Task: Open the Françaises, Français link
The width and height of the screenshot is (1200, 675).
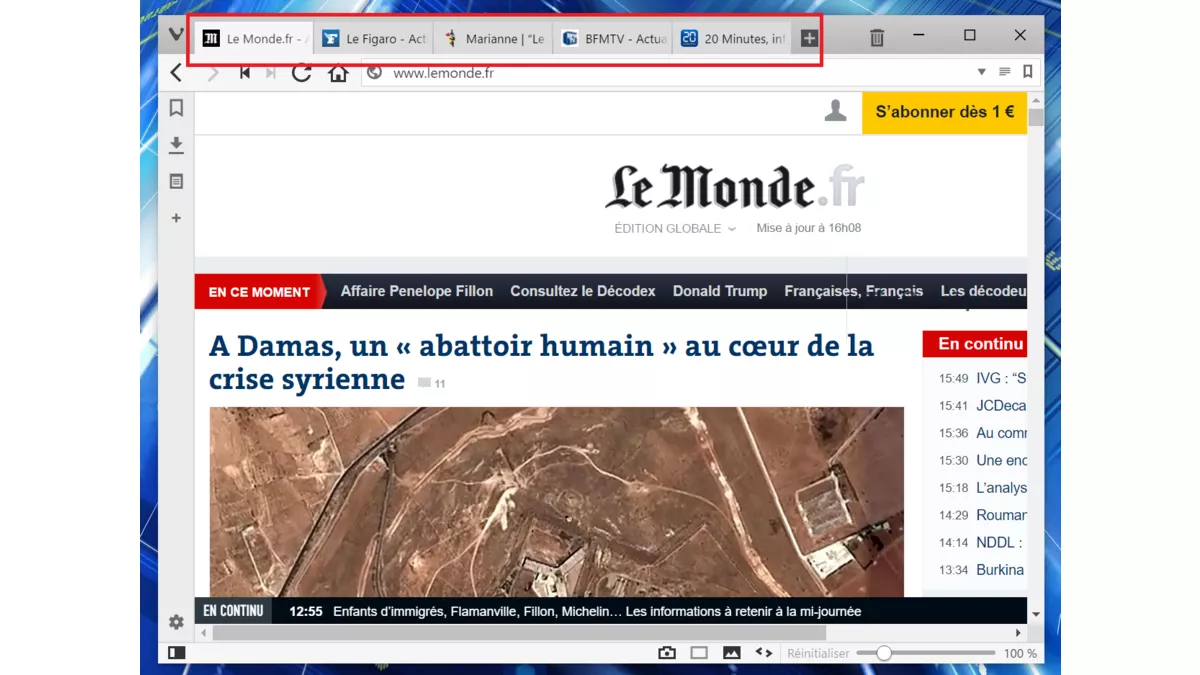Action: (x=853, y=291)
